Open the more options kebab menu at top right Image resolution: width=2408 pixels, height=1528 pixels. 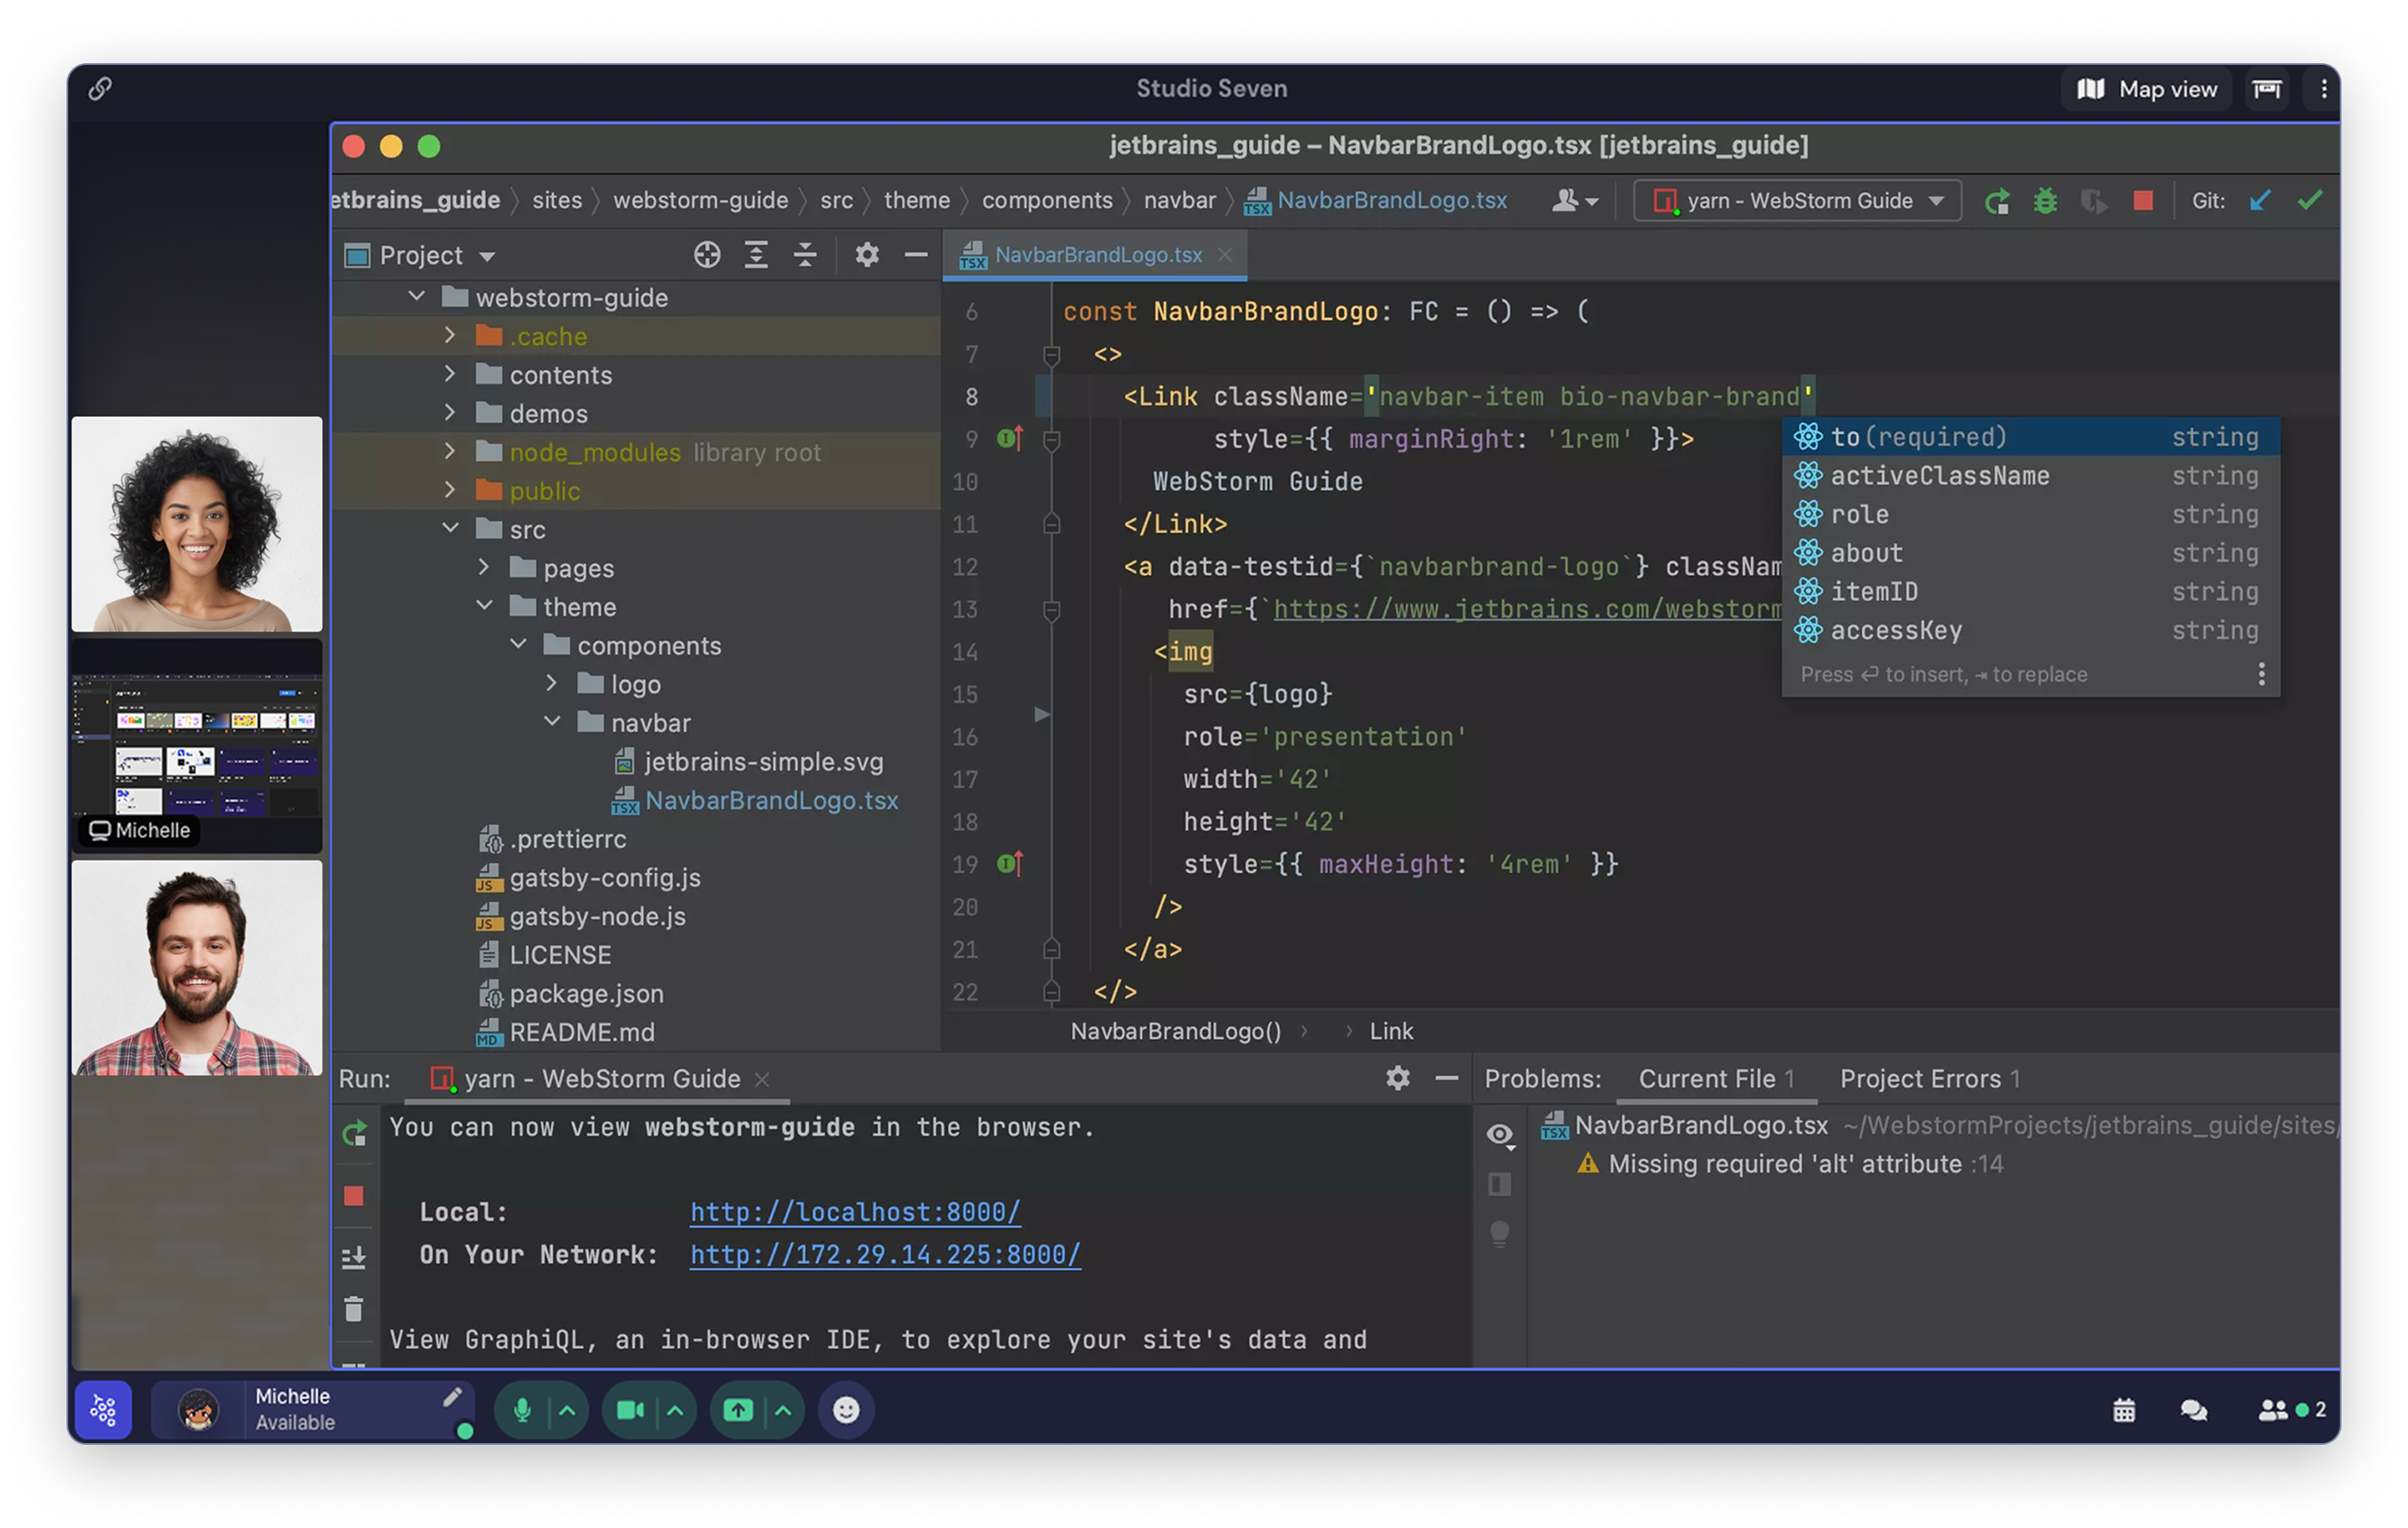(x=2323, y=89)
